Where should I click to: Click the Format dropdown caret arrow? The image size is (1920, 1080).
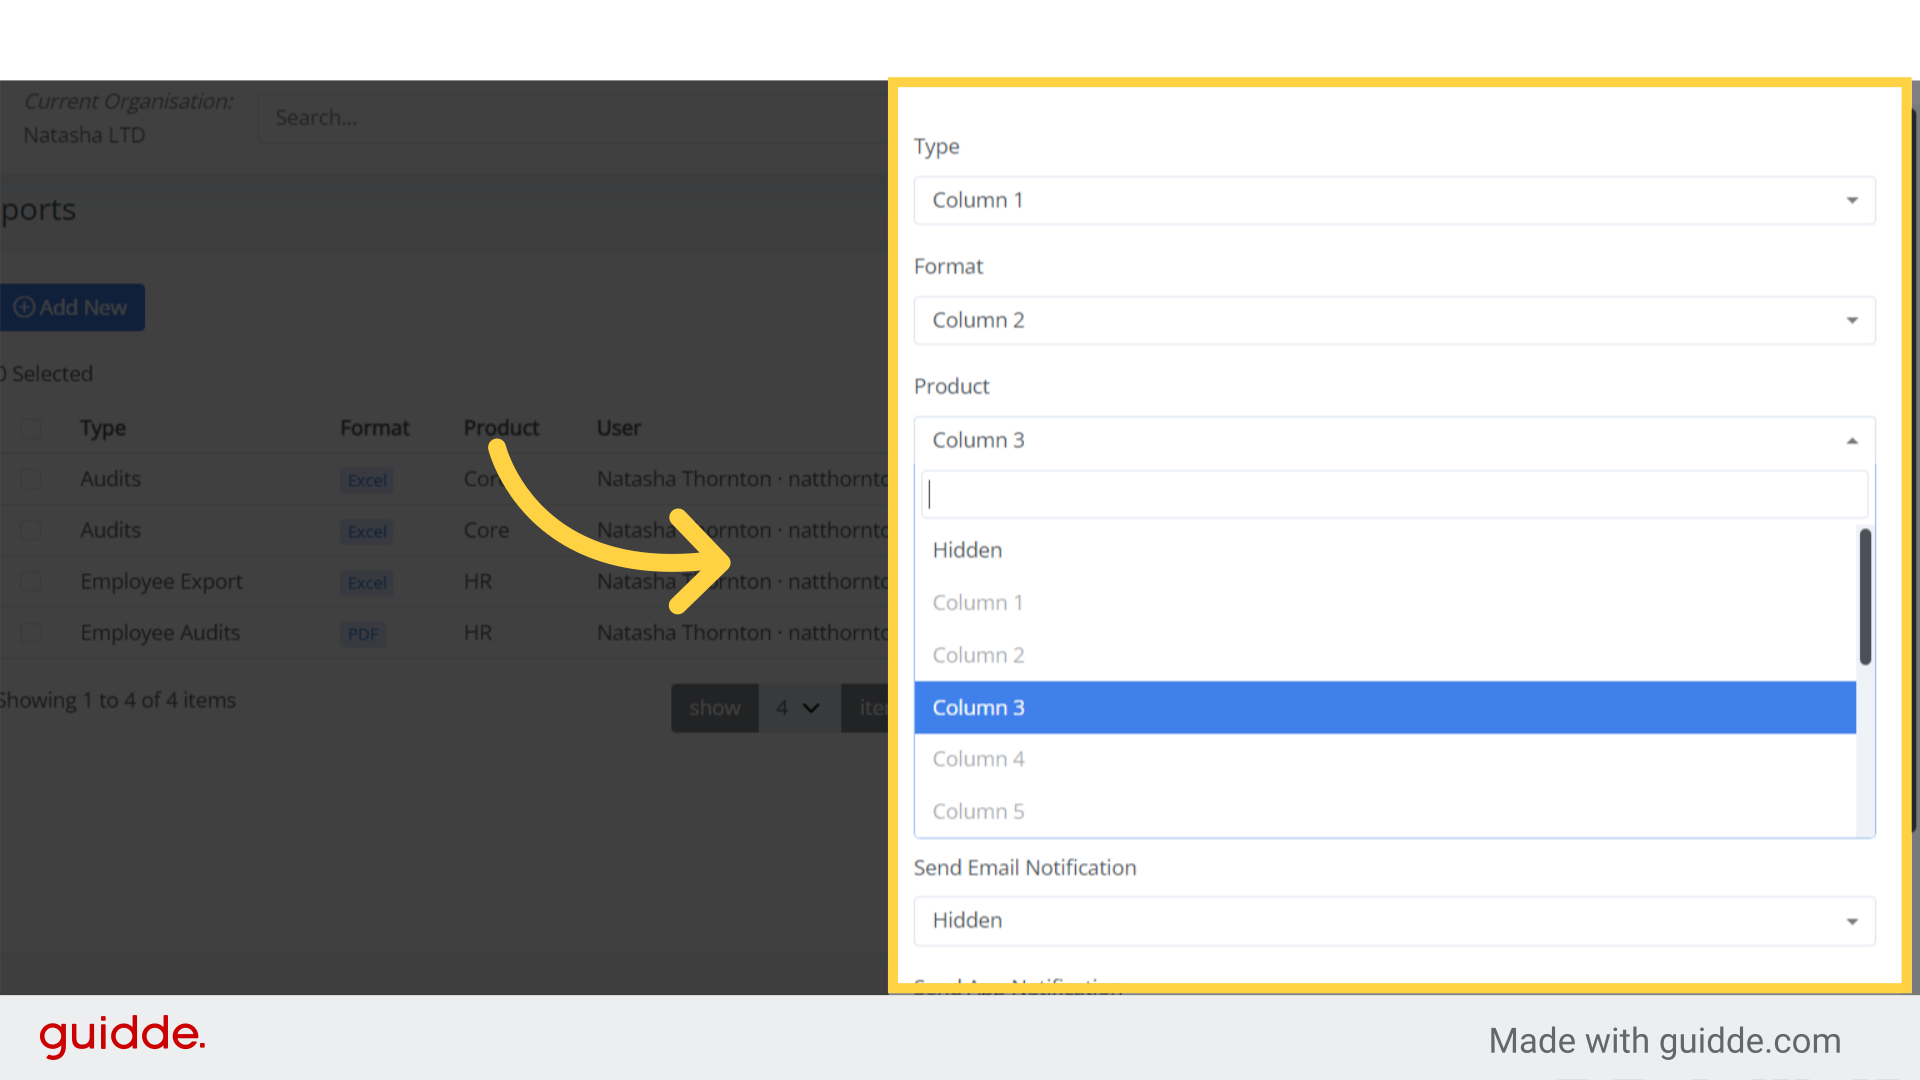(x=1852, y=320)
